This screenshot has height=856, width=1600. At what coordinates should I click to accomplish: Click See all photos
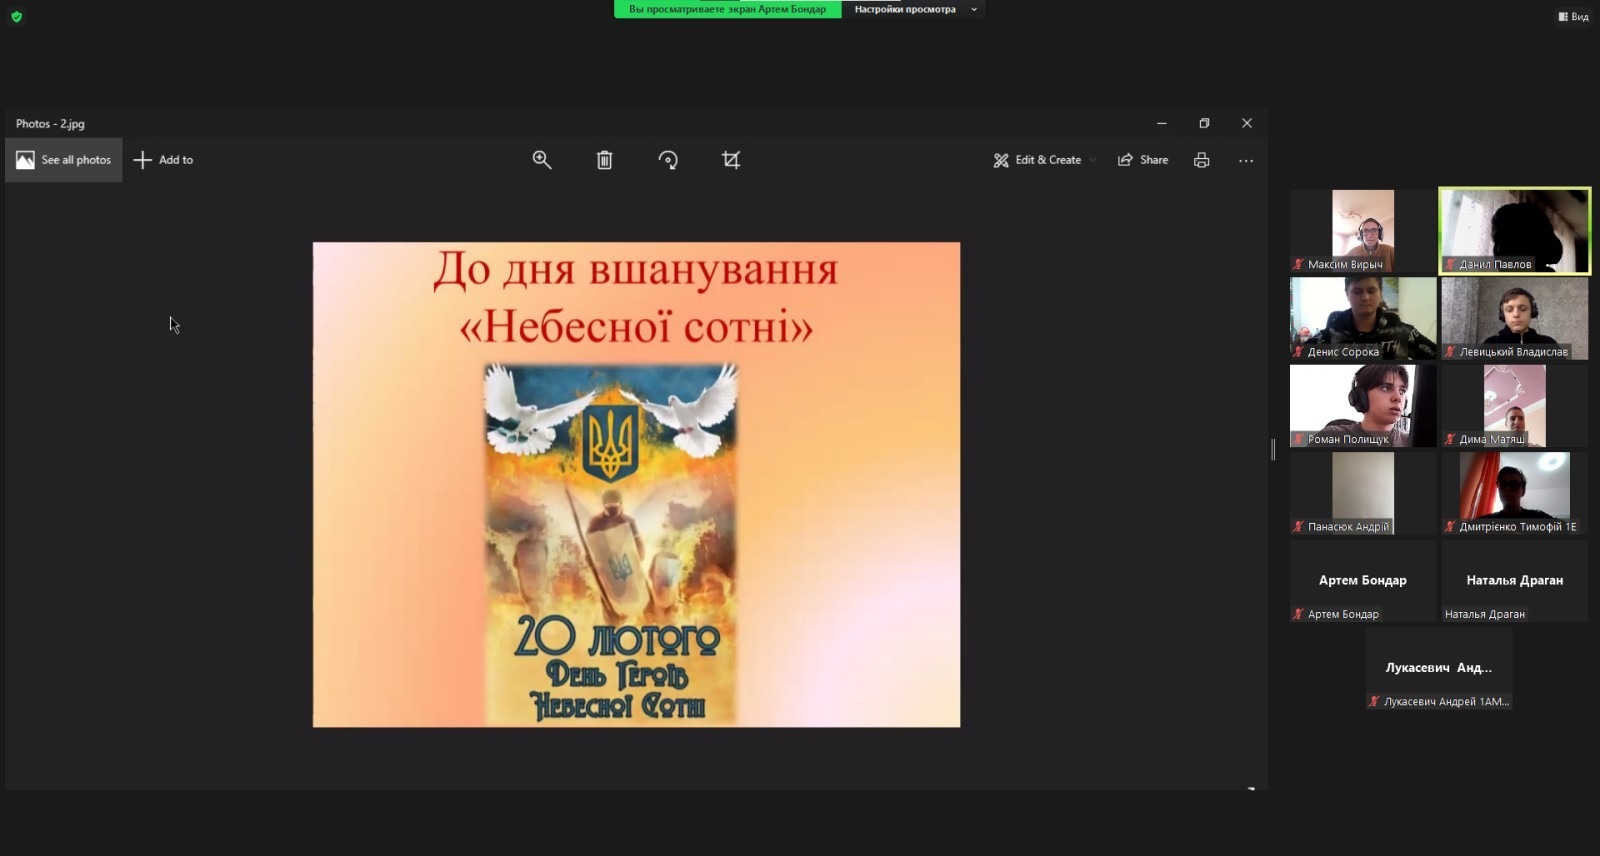(64, 160)
